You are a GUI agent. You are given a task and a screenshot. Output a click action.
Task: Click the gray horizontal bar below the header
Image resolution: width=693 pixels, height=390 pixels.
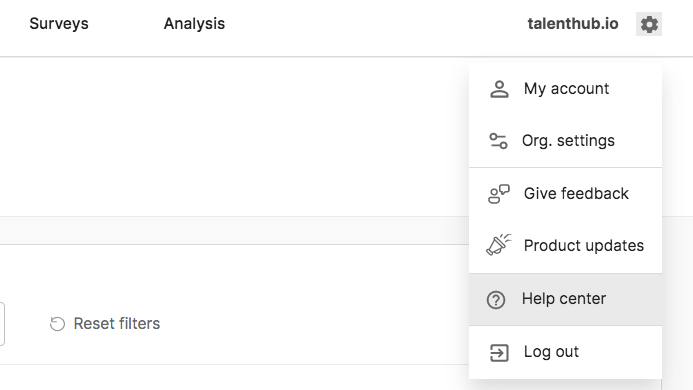(234, 230)
